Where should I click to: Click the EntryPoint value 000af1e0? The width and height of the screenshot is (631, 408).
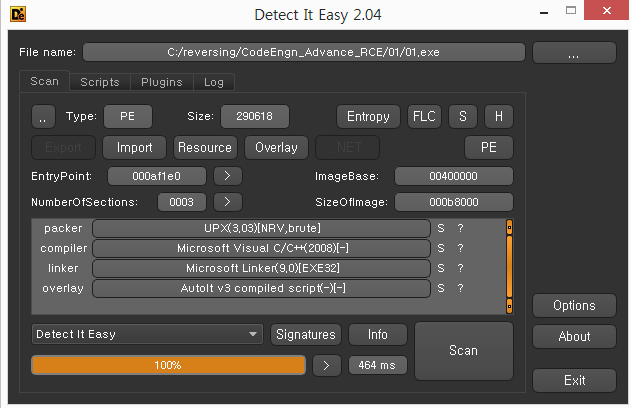[157, 176]
